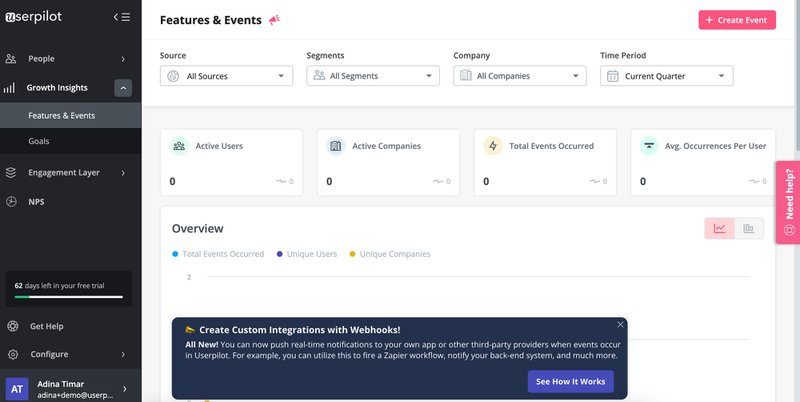Viewport: 800px width, 402px height.
Task: Switch to line chart view
Action: pyautogui.click(x=719, y=228)
